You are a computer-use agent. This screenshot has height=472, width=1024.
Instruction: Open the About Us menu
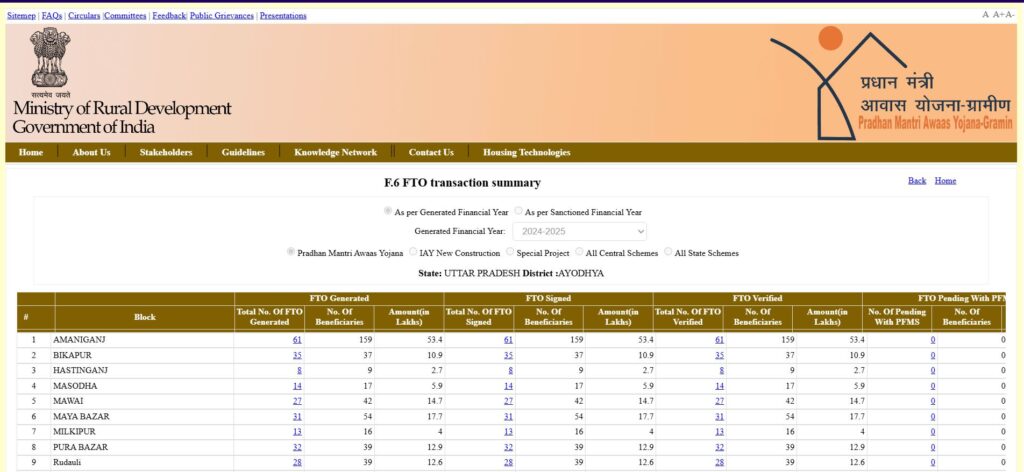(91, 152)
